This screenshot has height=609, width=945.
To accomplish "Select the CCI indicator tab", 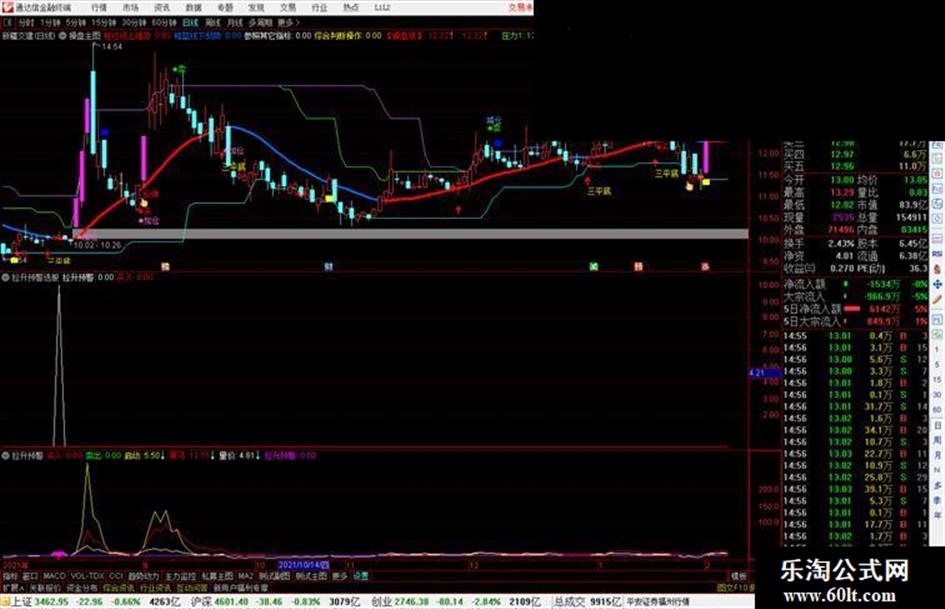I will (116, 576).
